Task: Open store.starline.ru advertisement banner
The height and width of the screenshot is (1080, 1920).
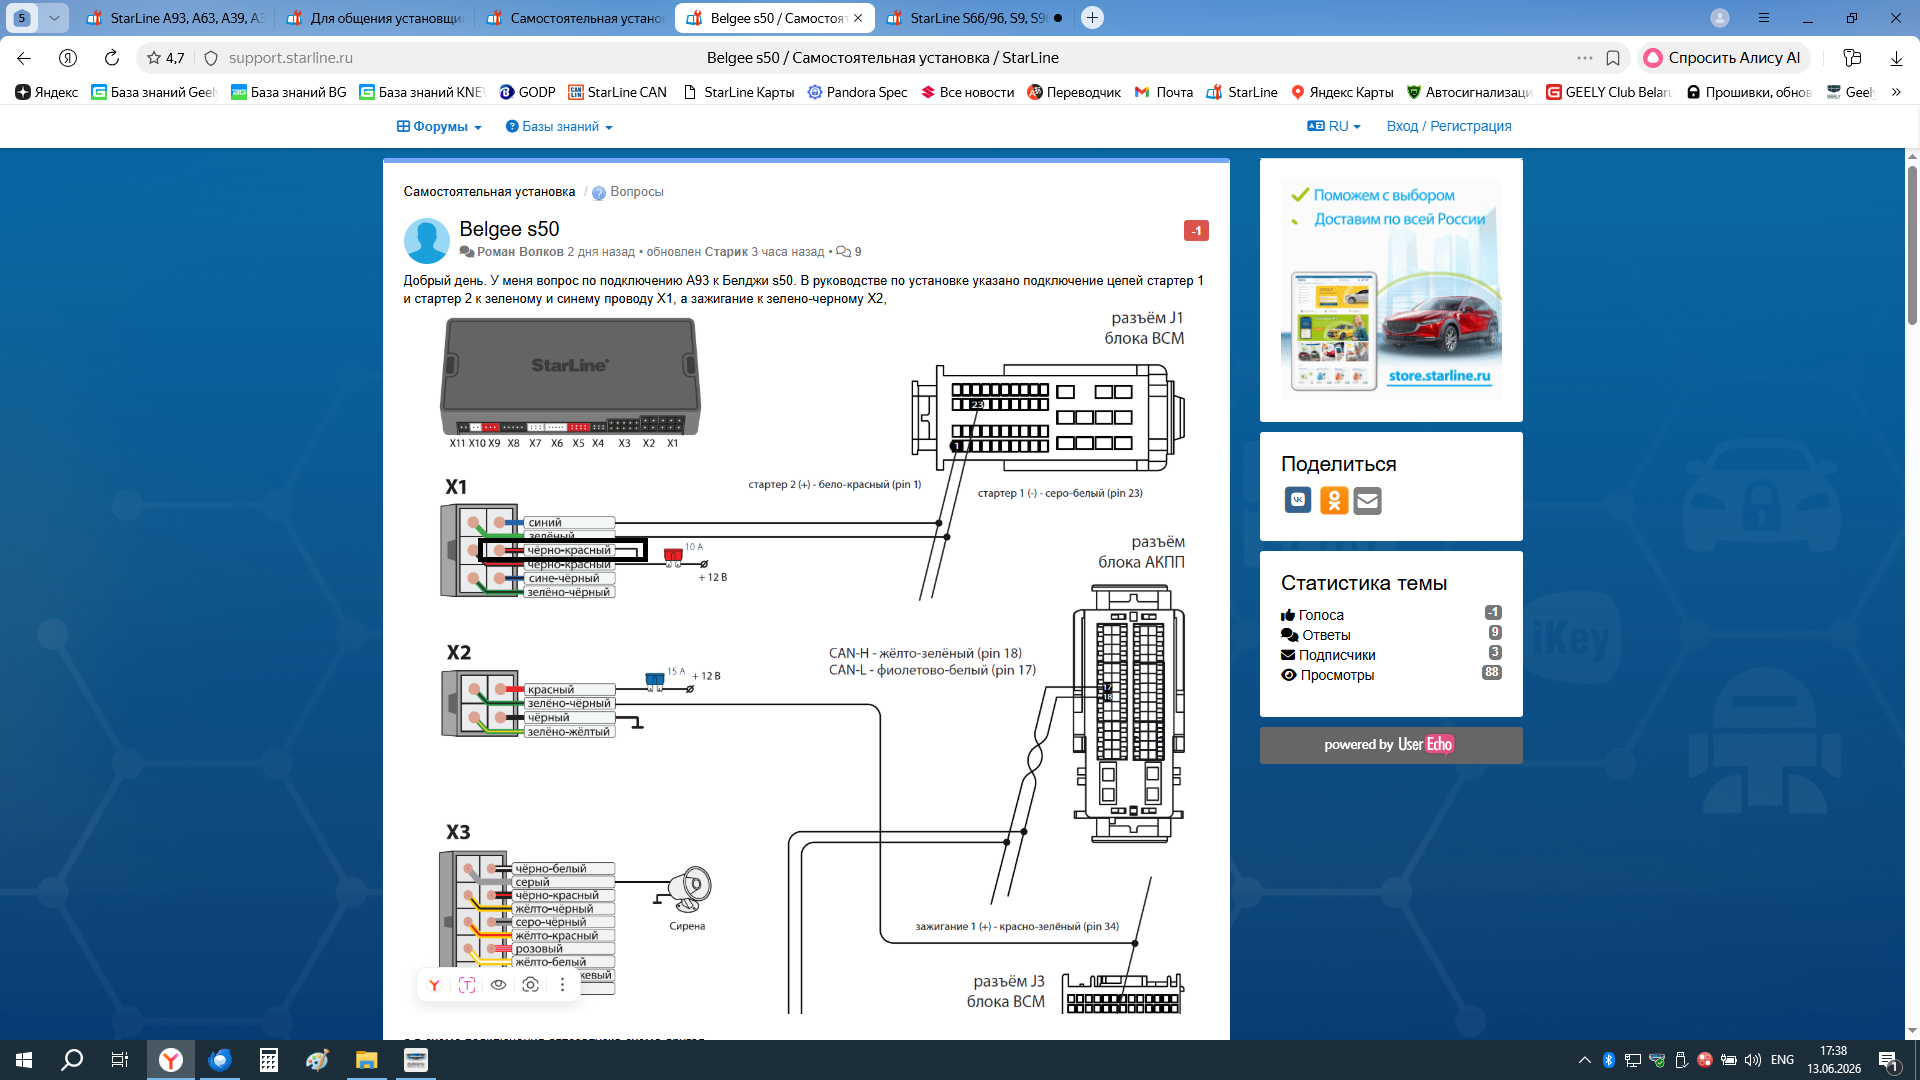Action: [1391, 290]
